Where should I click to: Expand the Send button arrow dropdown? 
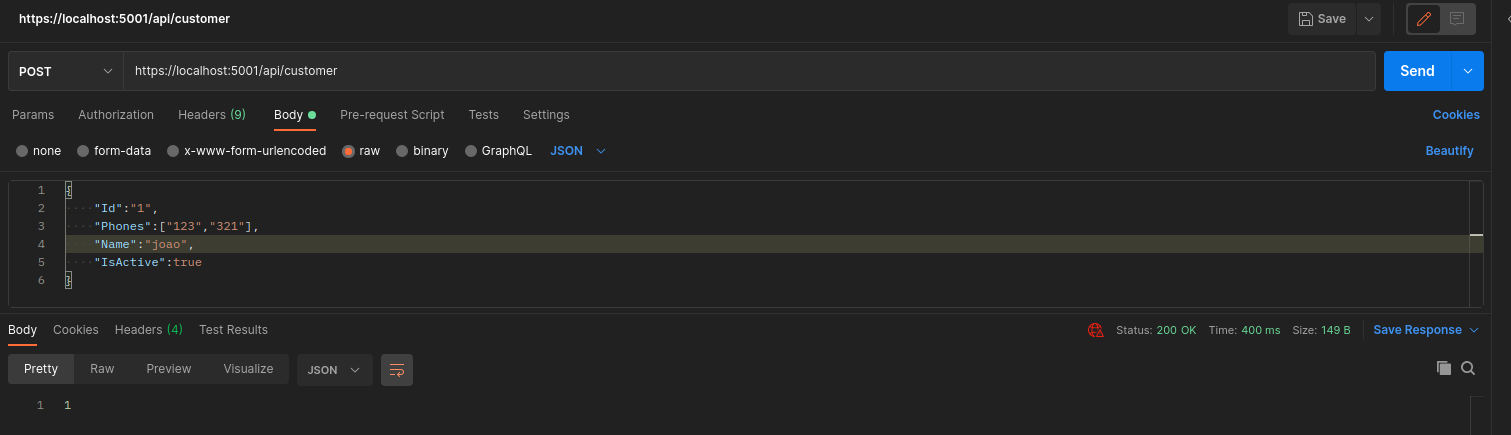coord(1467,71)
